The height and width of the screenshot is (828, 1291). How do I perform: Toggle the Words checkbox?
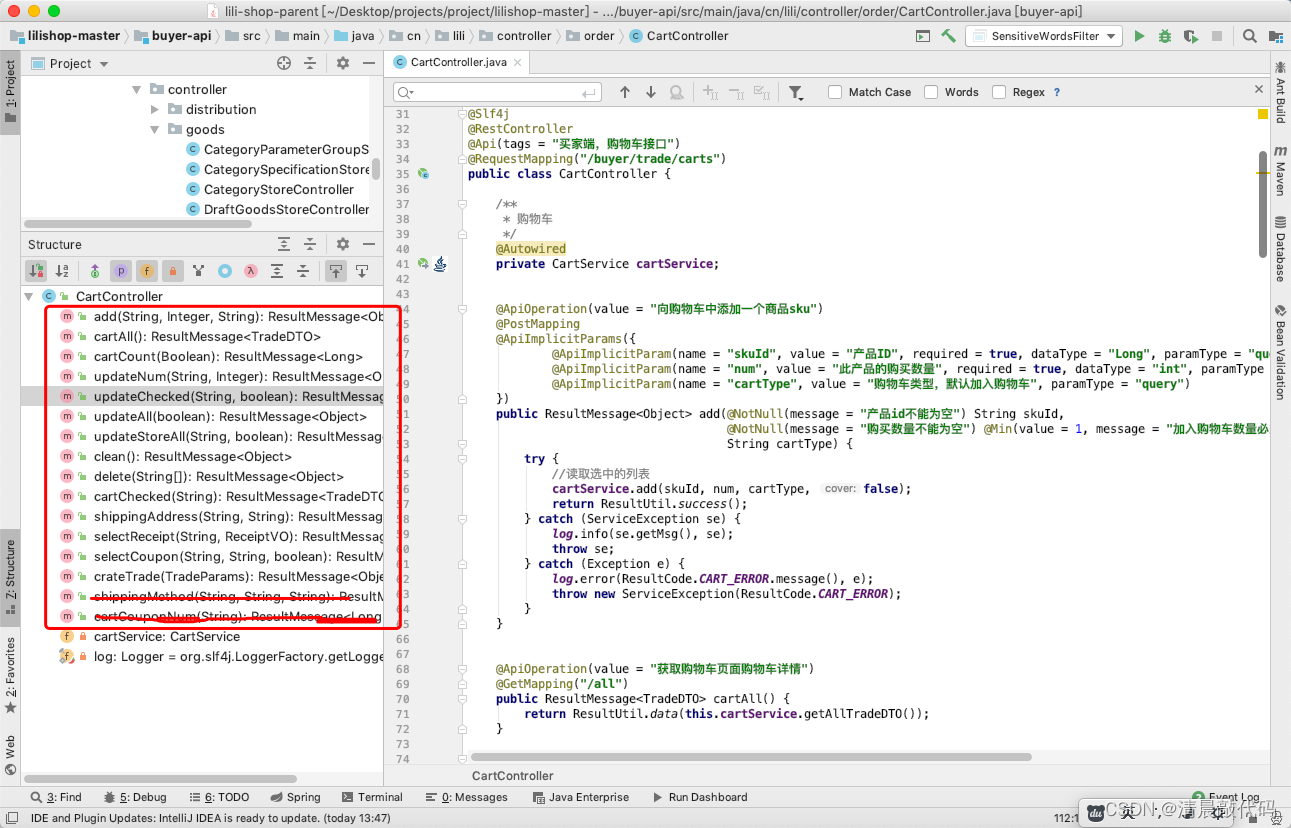pyautogui.click(x=931, y=92)
